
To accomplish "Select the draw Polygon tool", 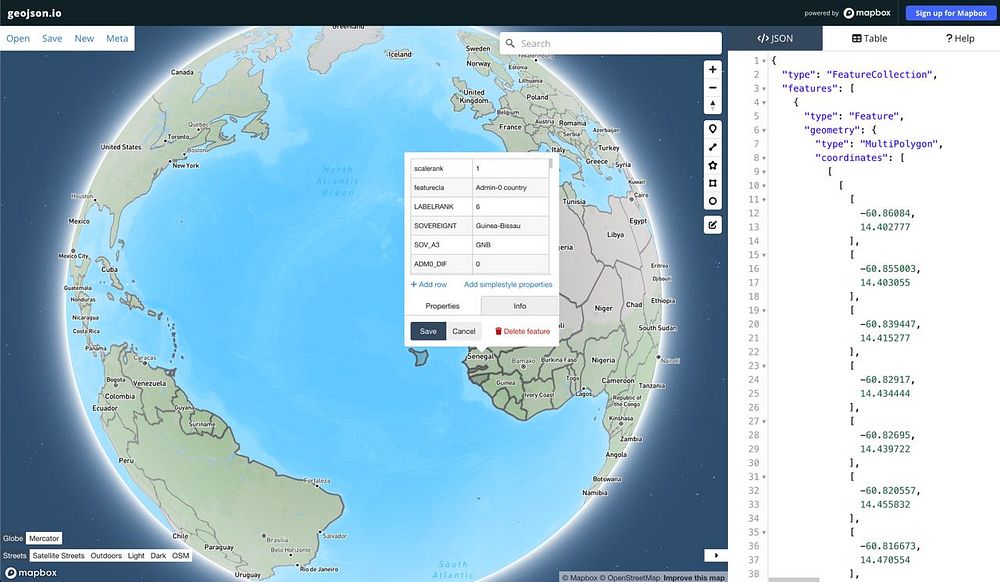I will coord(712,165).
